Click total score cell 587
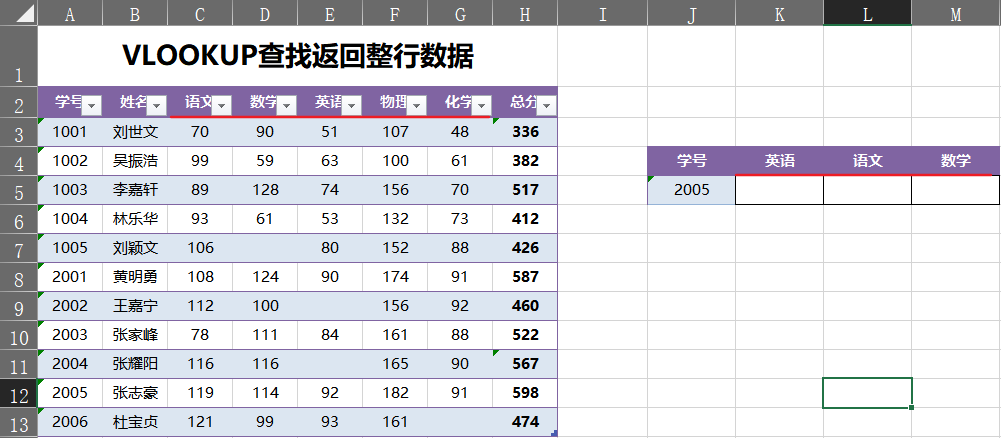 (525, 276)
